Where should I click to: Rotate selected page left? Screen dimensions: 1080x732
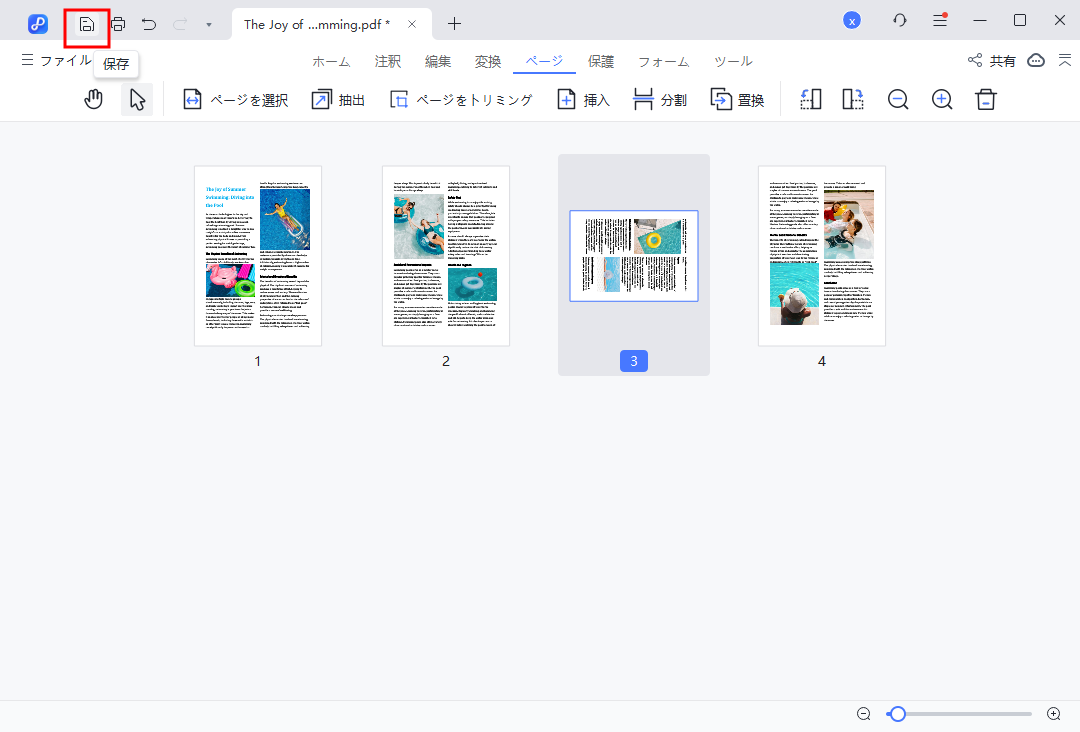(811, 100)
